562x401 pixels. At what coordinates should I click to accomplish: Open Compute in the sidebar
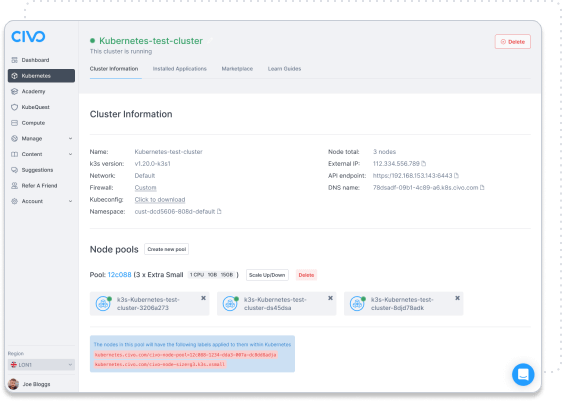(28, 123)
